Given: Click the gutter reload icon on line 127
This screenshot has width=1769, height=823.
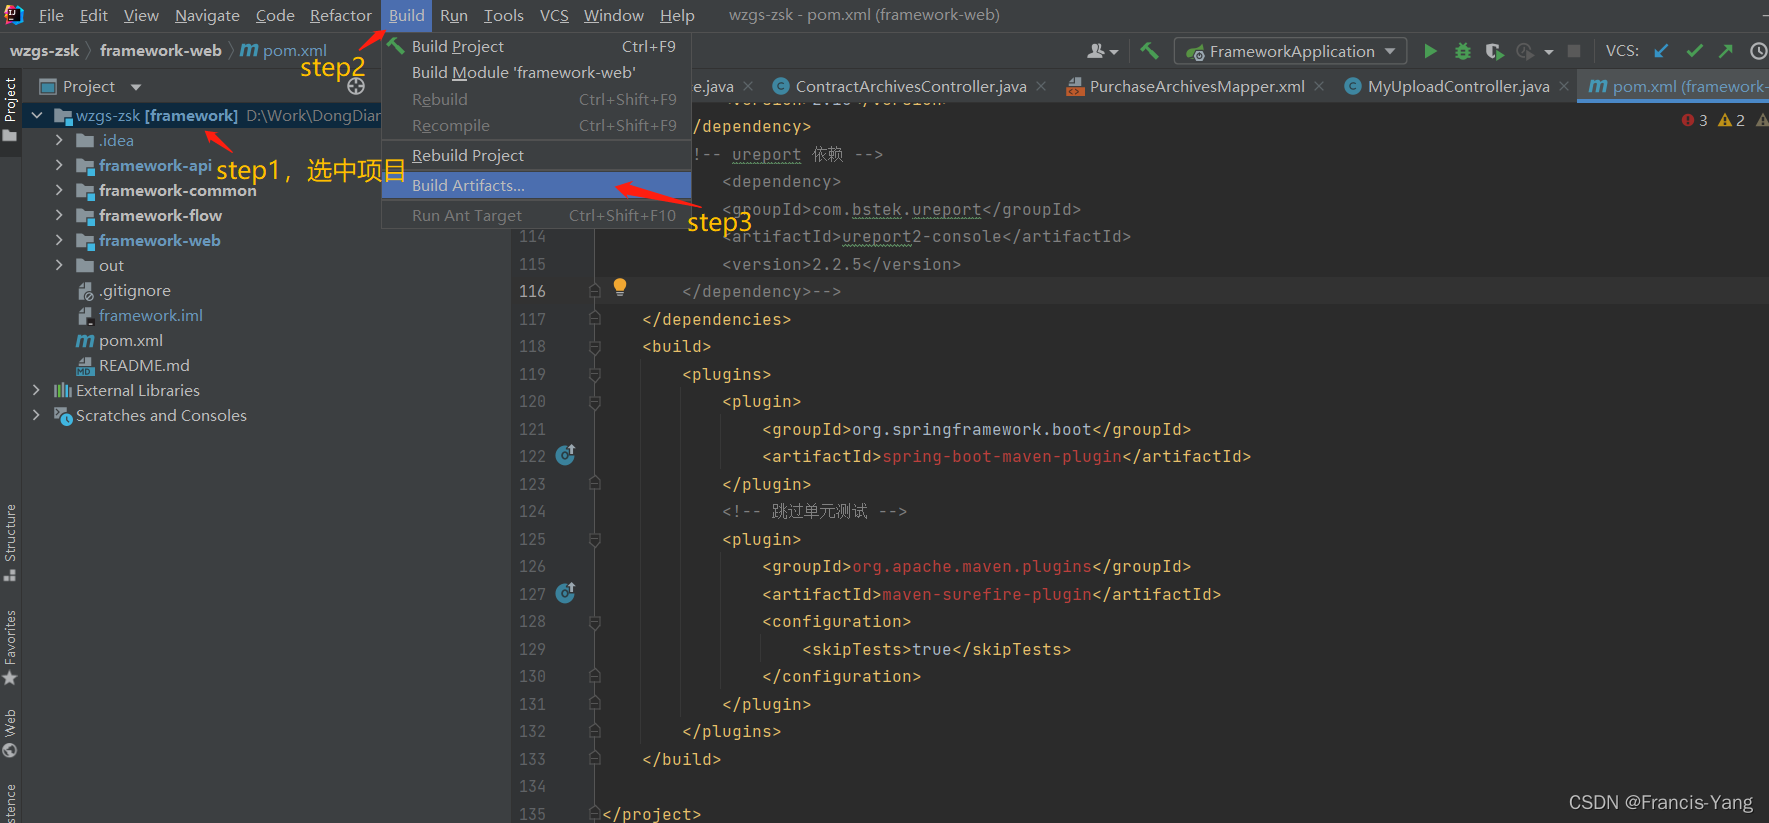Looking at the screenshot, I should [565, 593].
